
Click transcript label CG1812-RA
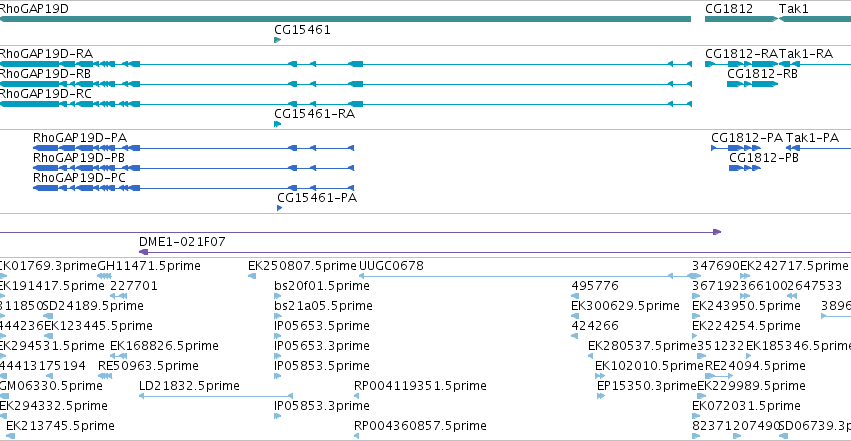[x=741, y=53]
